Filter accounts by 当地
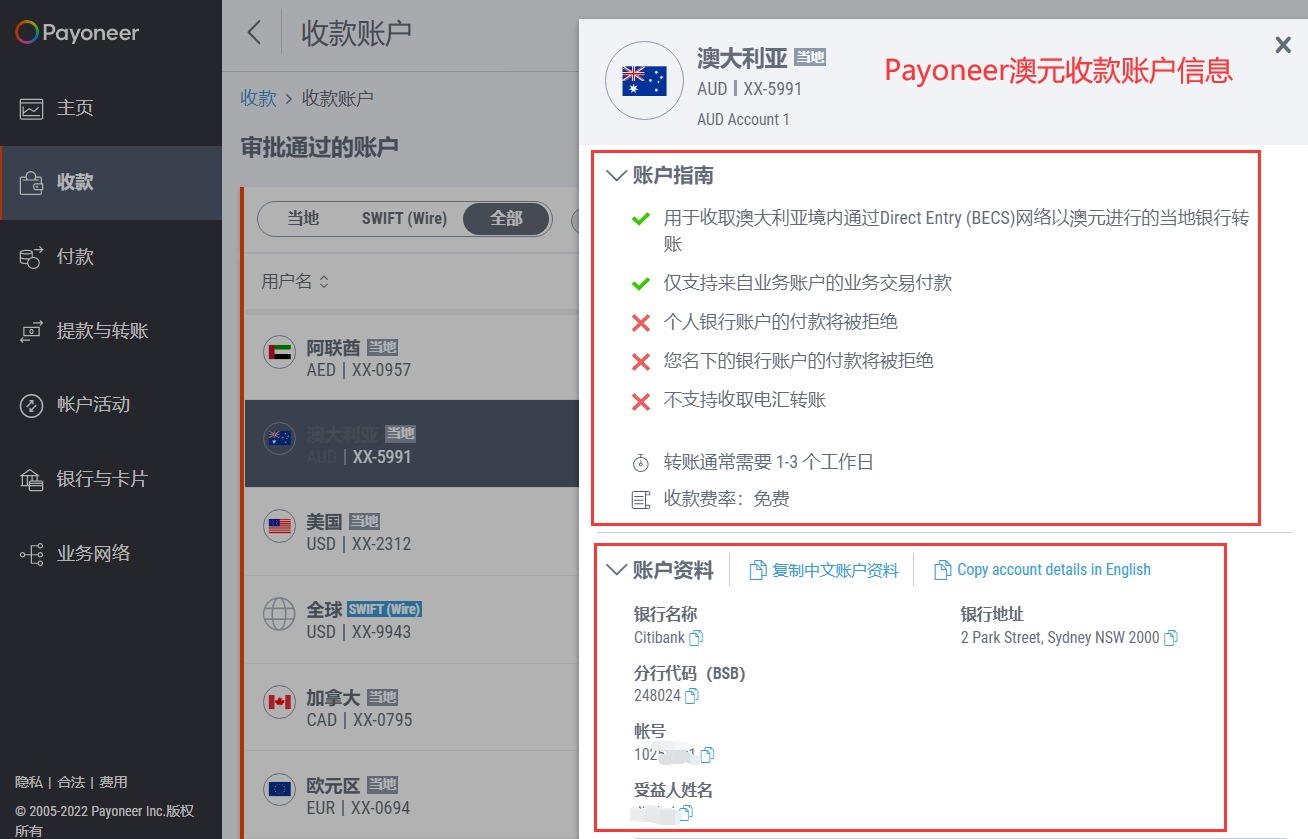 click(303, 218)
